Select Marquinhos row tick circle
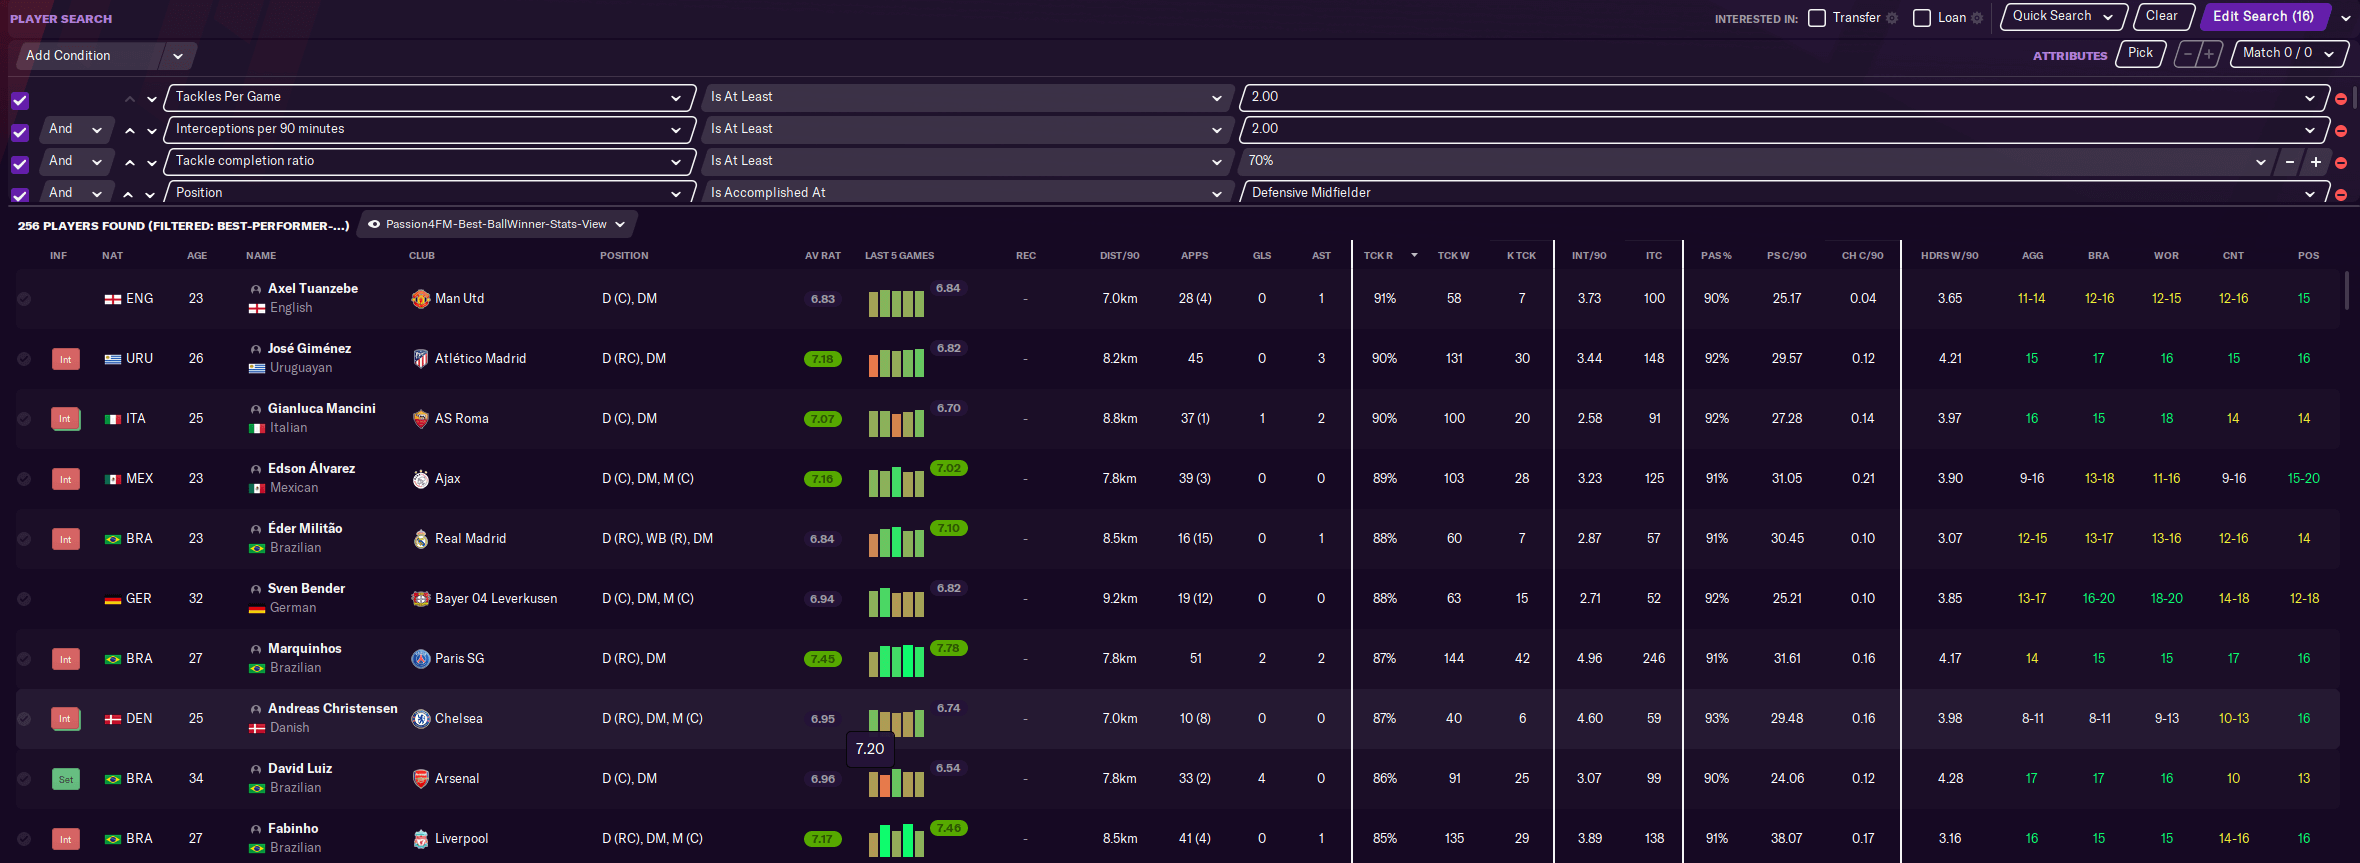2360x863 pixels. 24,659
